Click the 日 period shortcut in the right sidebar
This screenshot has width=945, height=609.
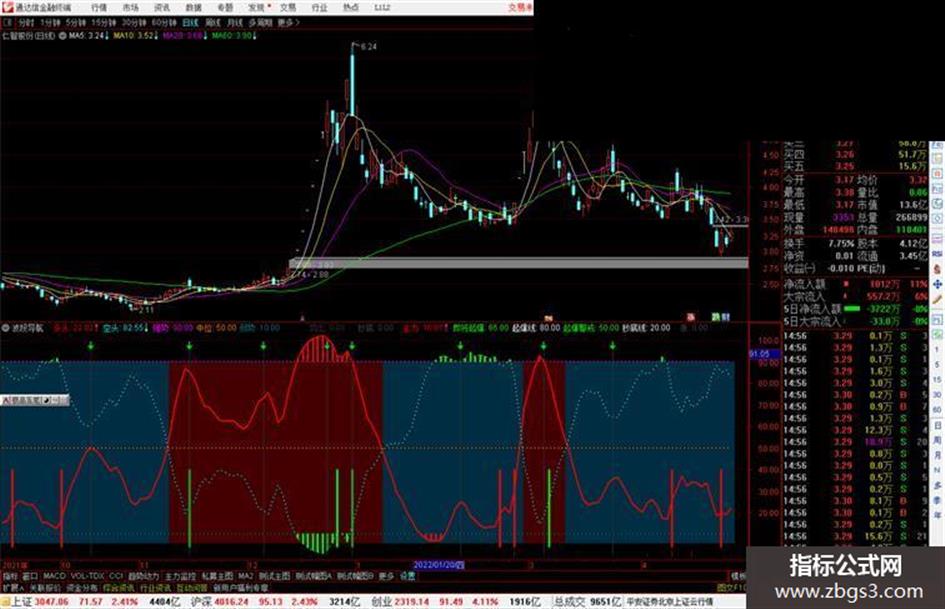(937, 426)
